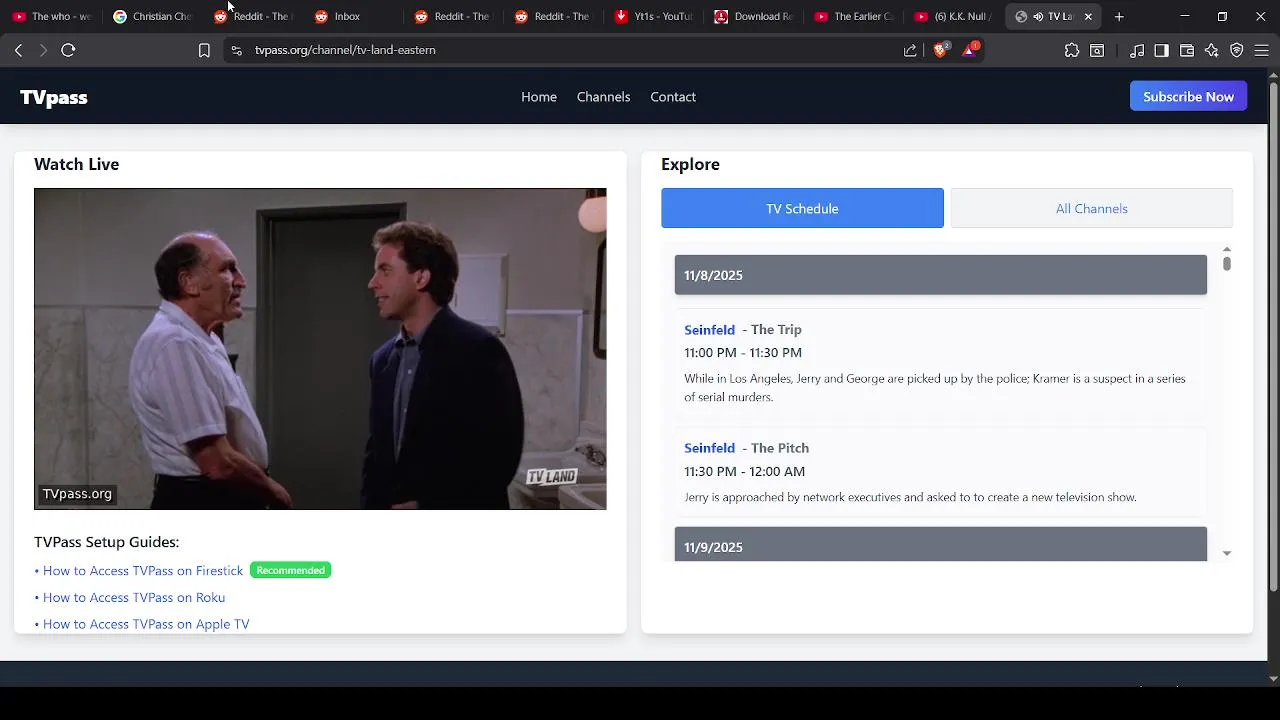The width and height of the screenshot is (1280, 720).
Task: Switch to the Christian Google search tab
Action: pyautogui.click(x=152, y=16)
